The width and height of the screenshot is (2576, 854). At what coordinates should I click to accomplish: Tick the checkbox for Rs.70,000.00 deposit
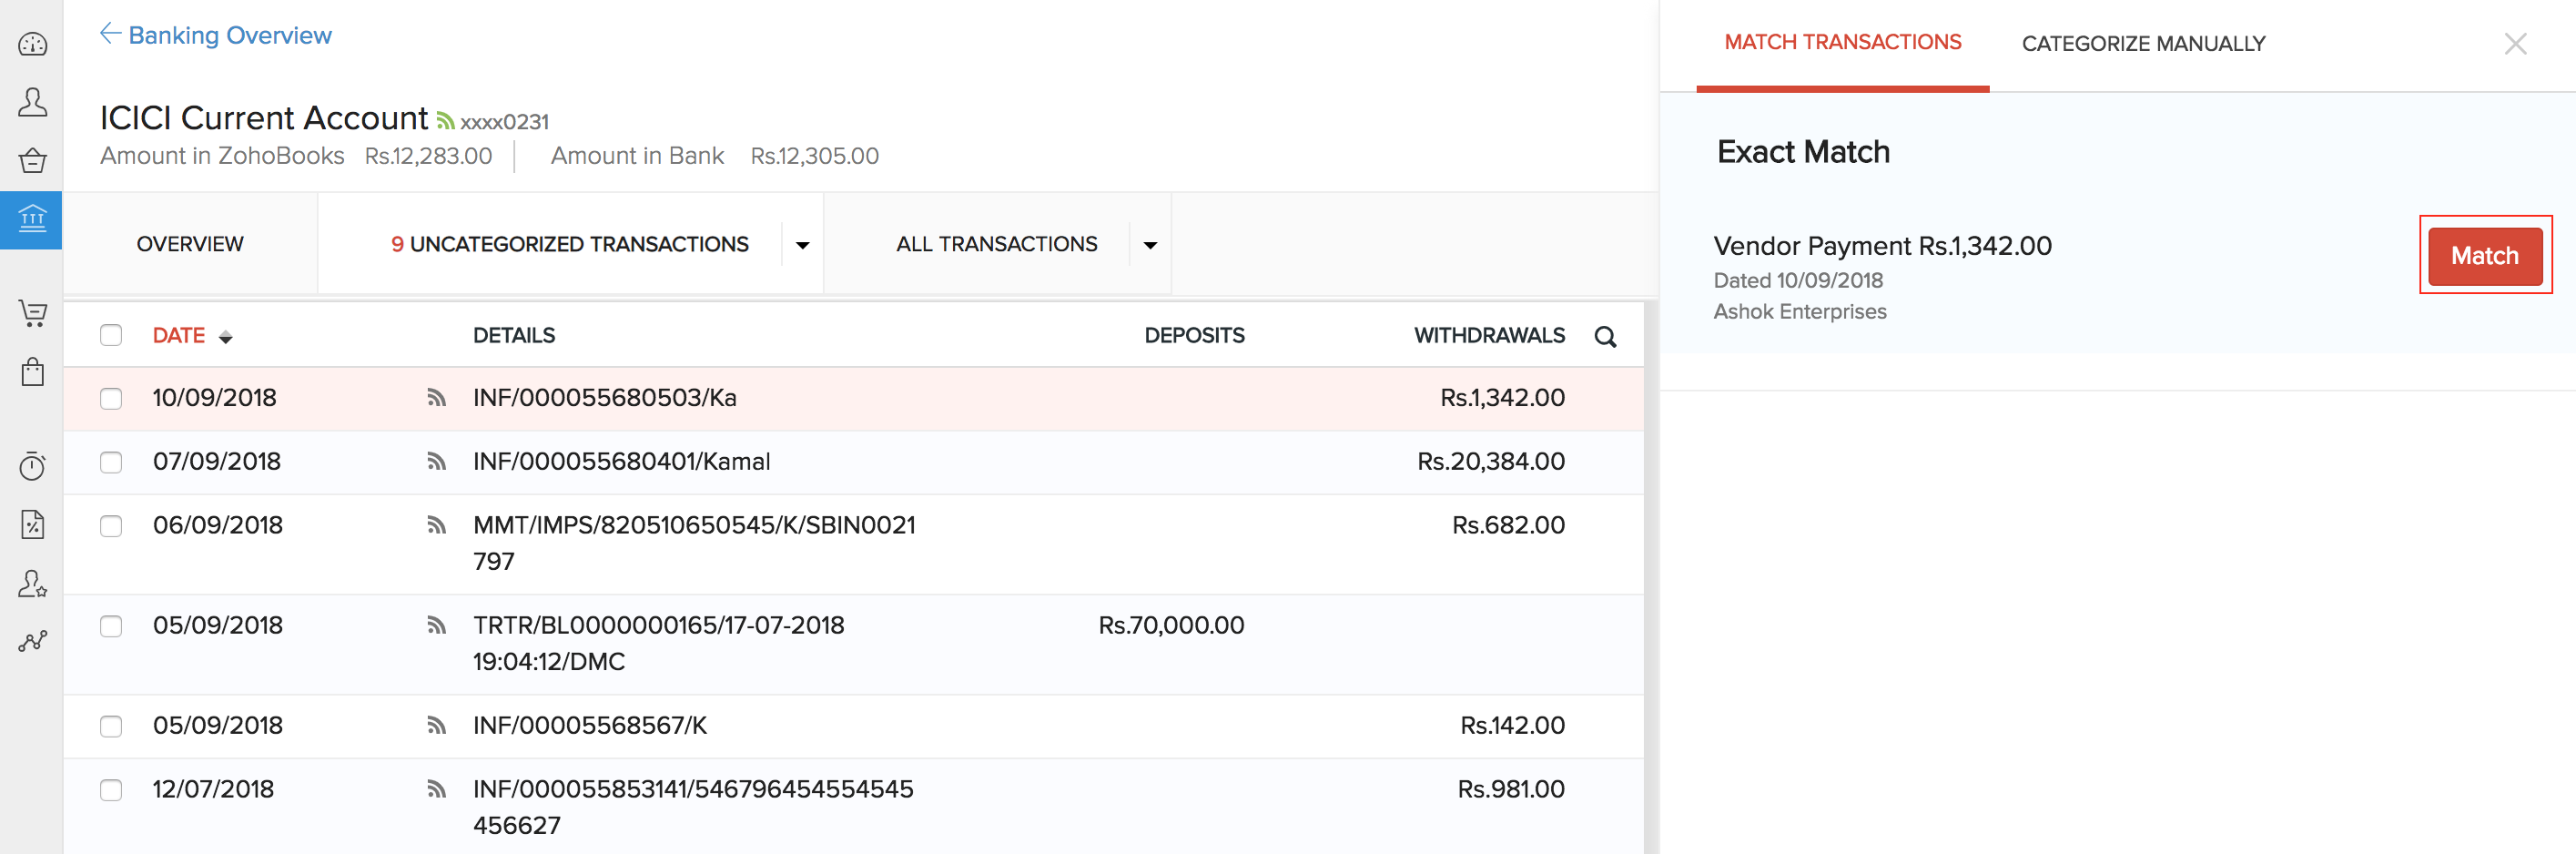click(x=111, y=626)
